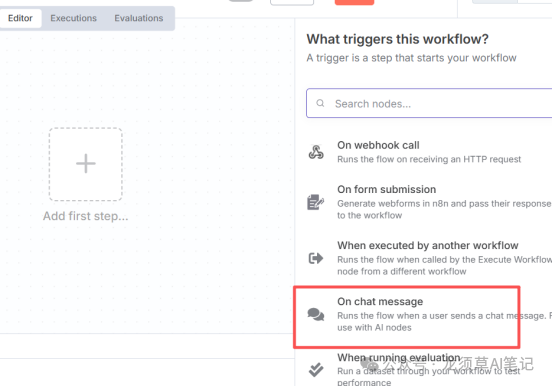The image size is (552, 386).
Task: Focus the Search nodes input field
Action: [x=429, y=103]
